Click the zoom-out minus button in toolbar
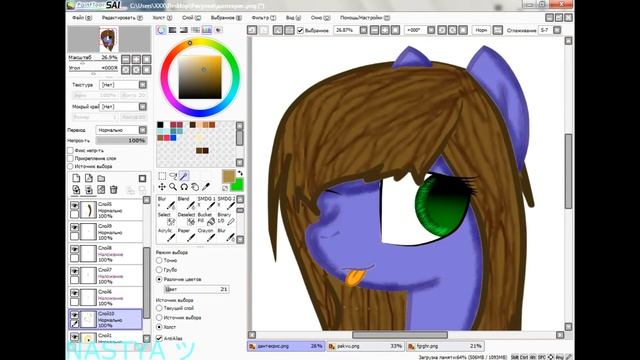 tap(374, 30)
